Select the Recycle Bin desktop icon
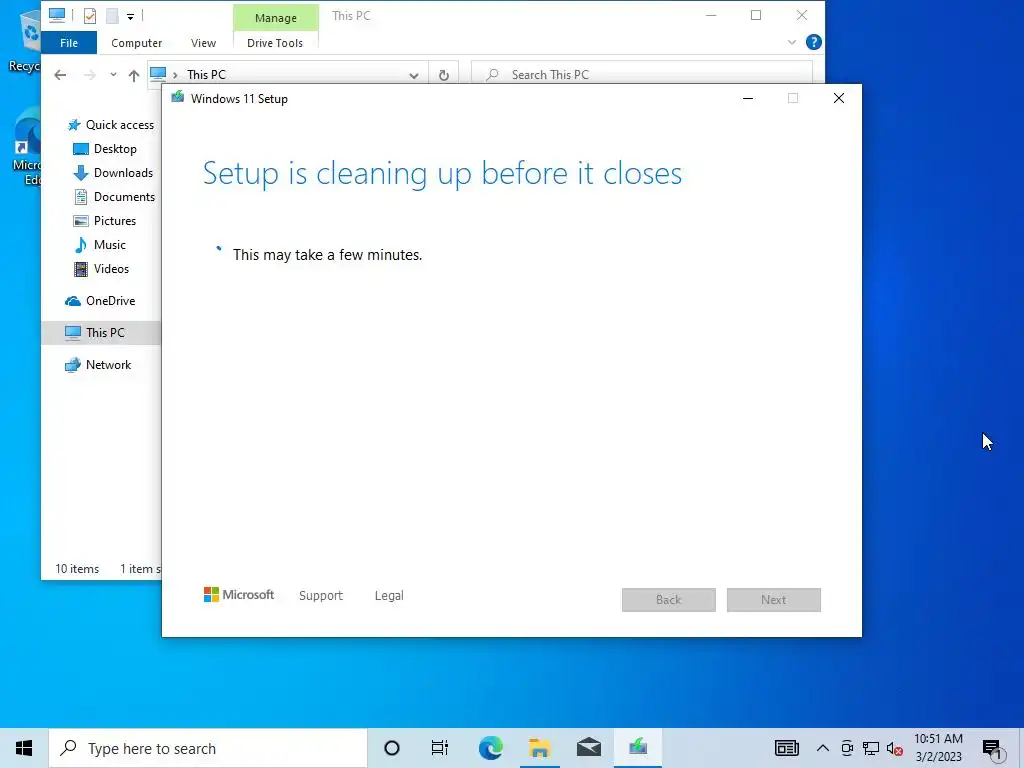 [25, 42]
